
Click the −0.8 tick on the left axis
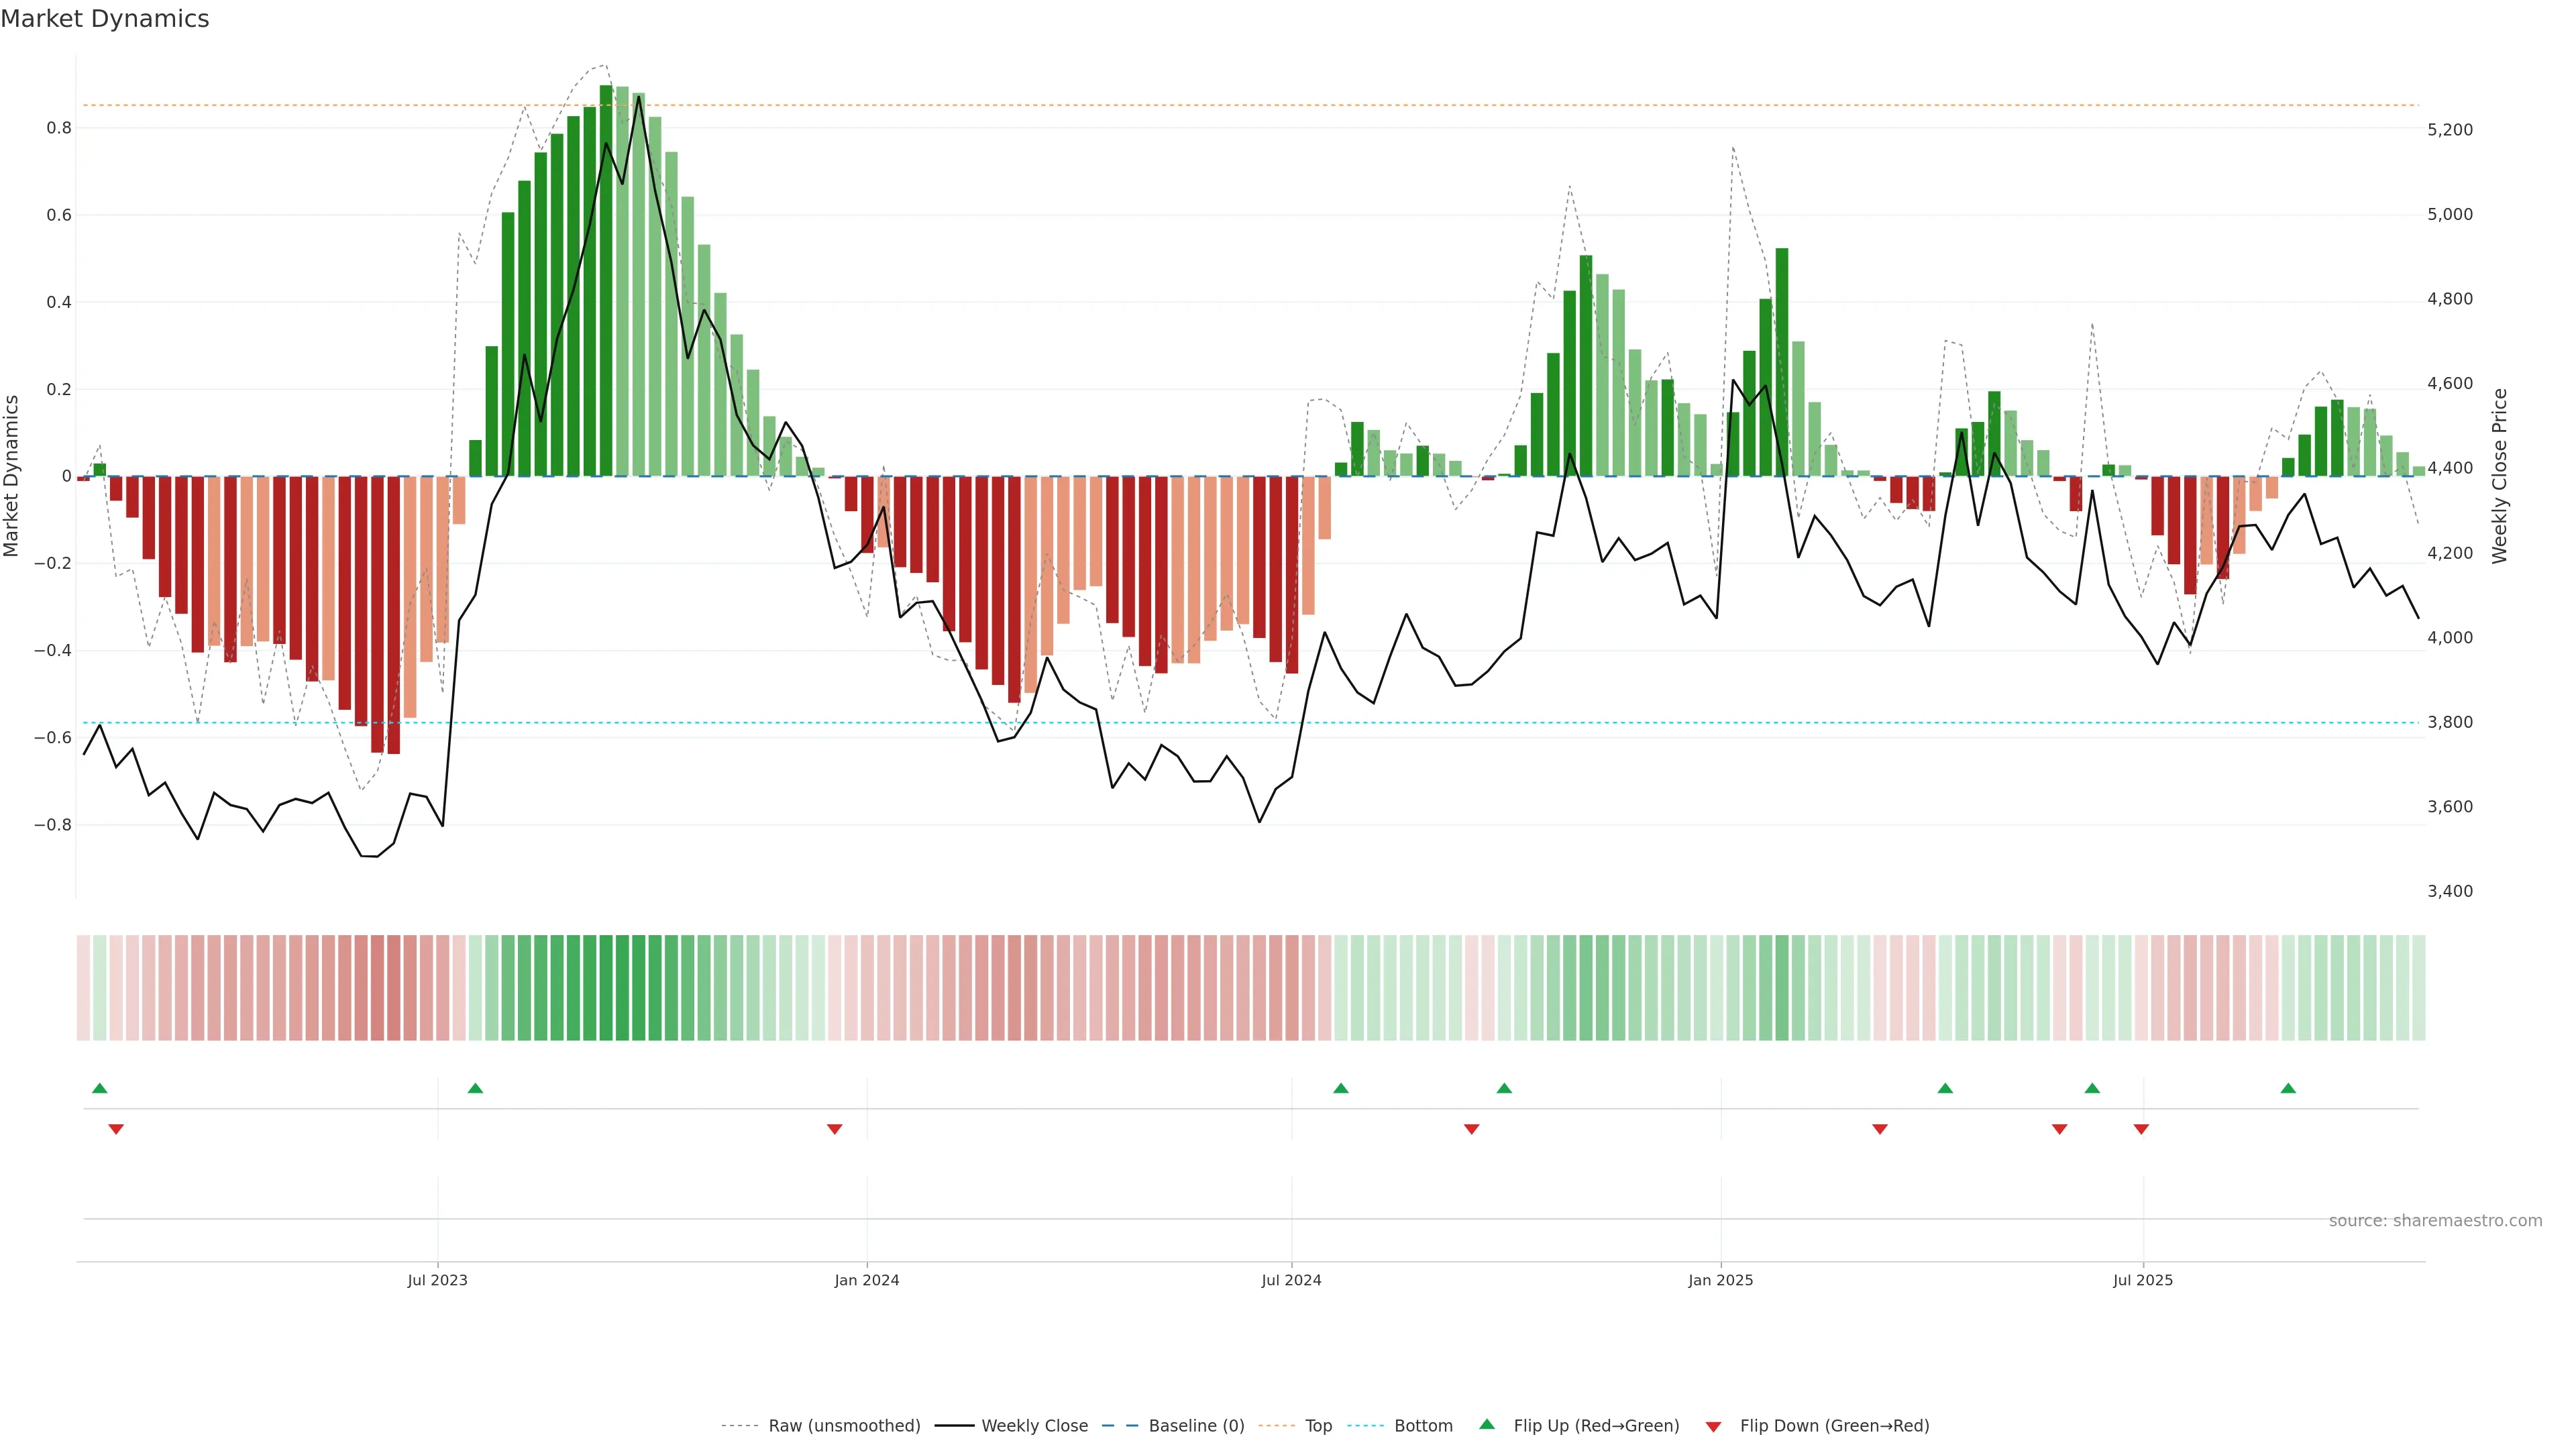pos(52,825)
